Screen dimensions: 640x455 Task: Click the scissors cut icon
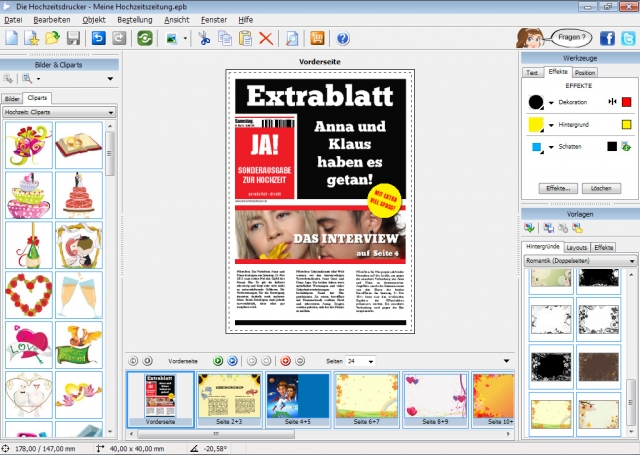[x=204, y=39]
